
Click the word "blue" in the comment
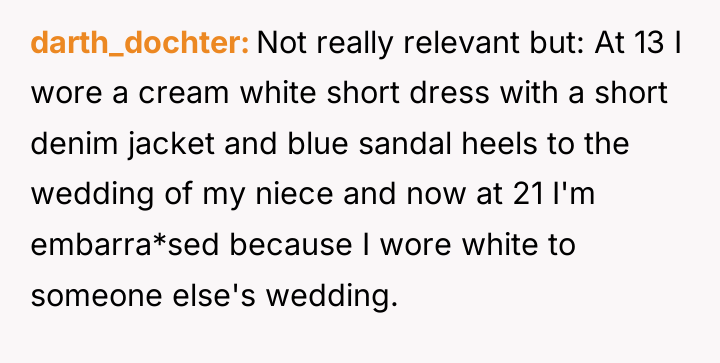point(318,143)
